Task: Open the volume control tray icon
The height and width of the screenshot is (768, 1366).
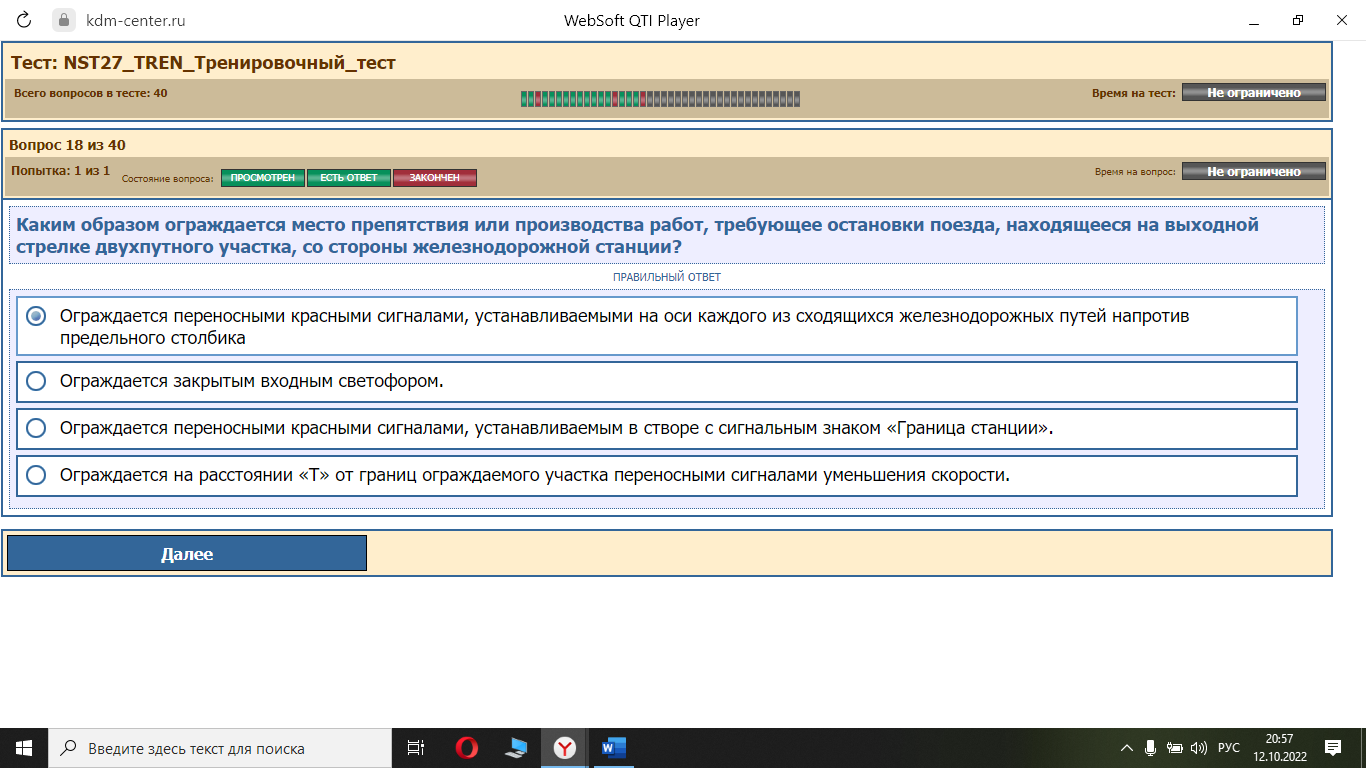Action: (x=1200, y=748)
